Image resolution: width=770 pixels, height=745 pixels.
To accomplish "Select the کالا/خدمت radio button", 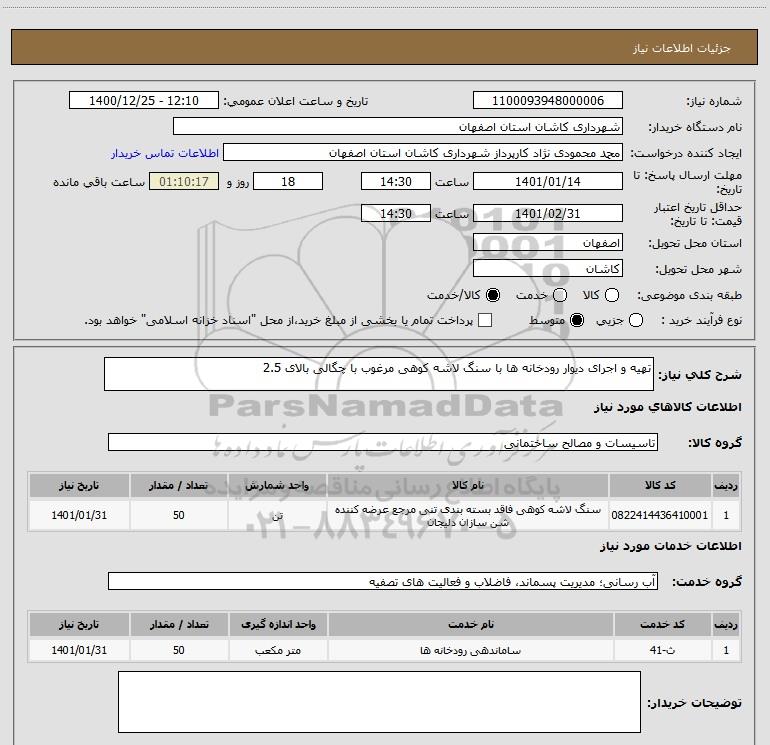I will (x=493, y=295).
